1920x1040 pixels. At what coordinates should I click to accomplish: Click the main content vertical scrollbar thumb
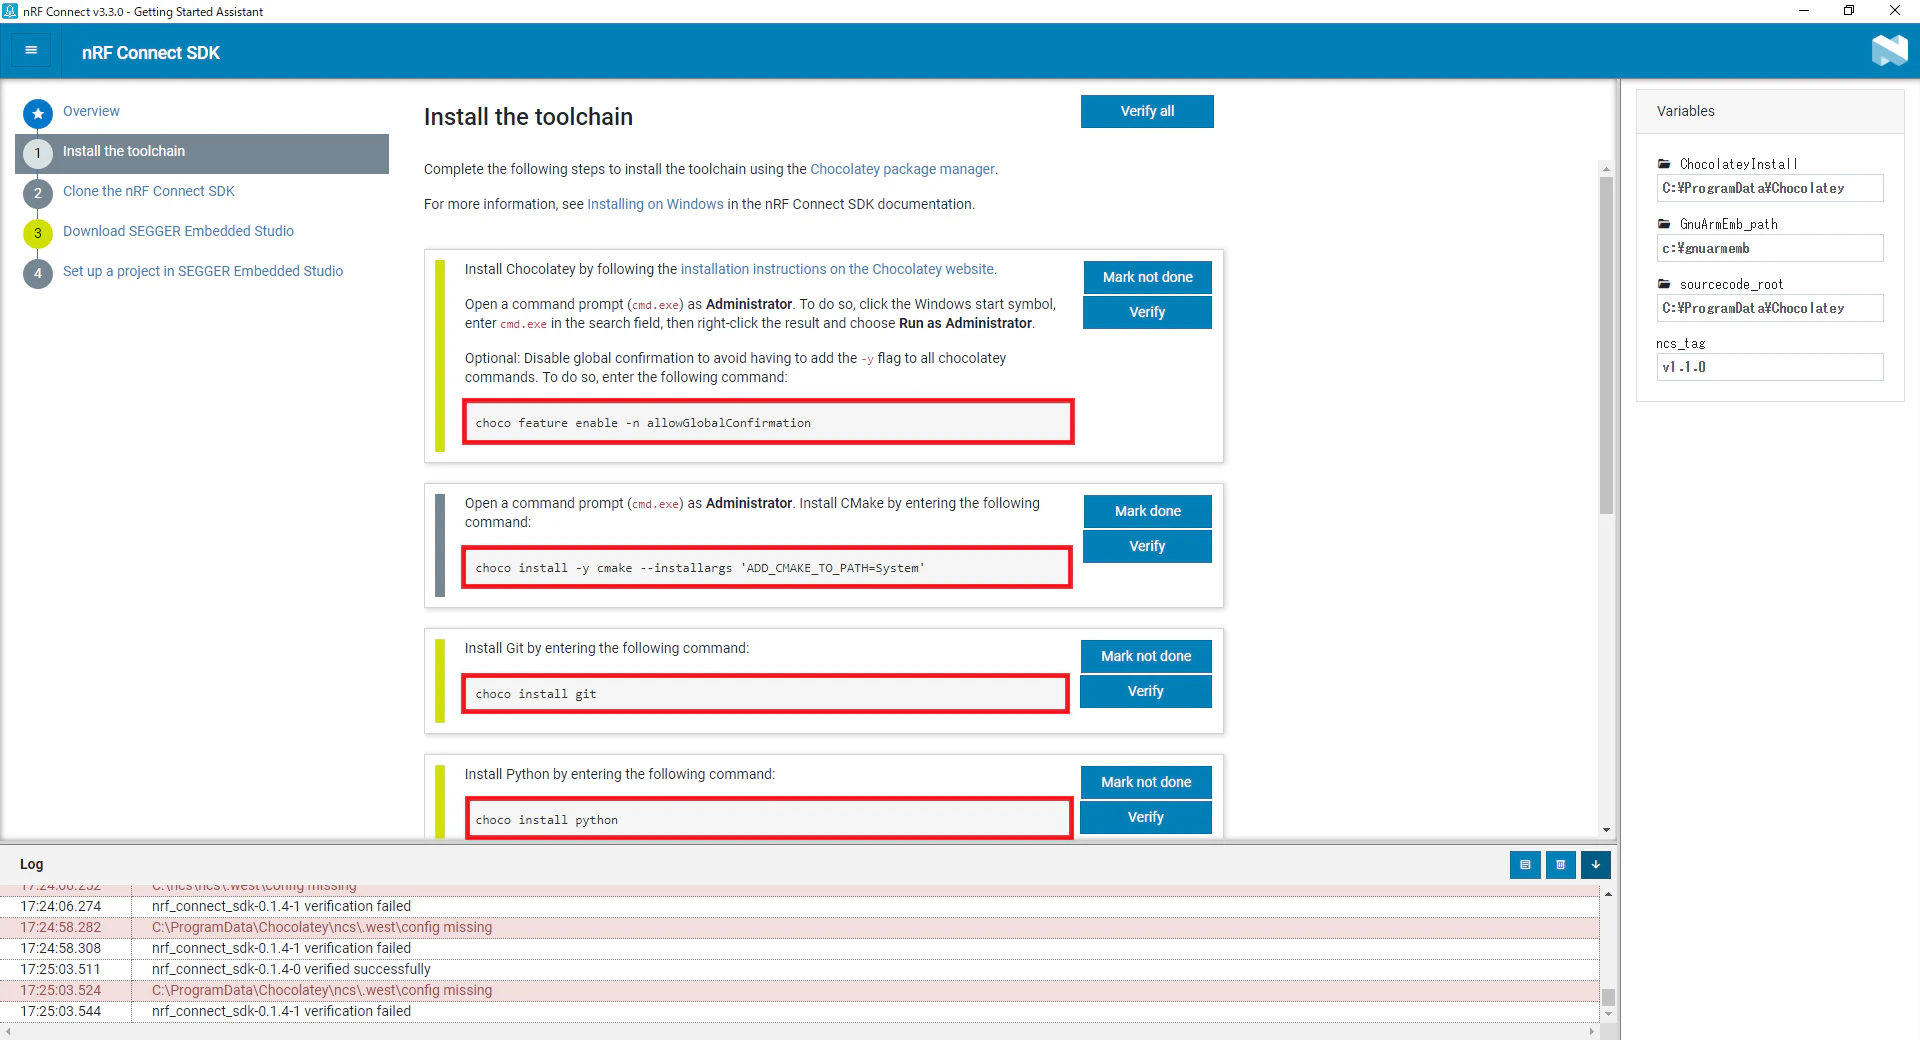(x=1606, y=345)
